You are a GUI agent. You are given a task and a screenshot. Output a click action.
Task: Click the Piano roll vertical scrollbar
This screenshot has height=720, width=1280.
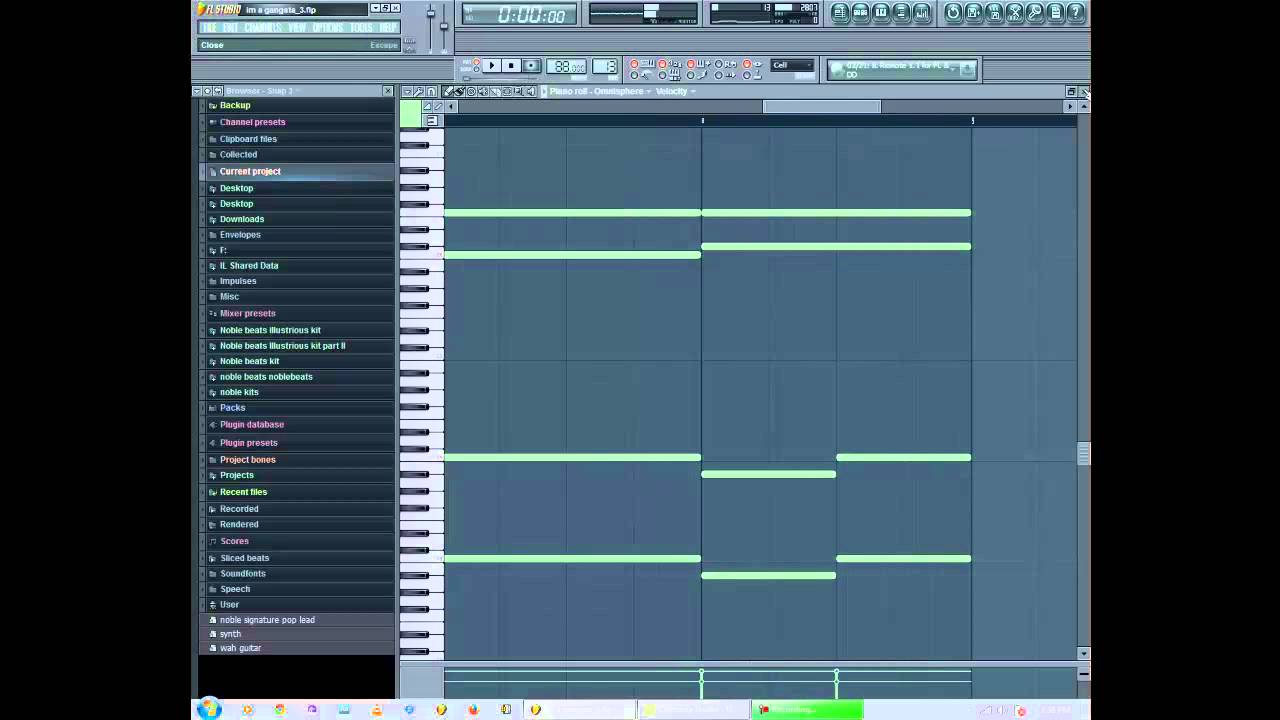(1083, 455)
